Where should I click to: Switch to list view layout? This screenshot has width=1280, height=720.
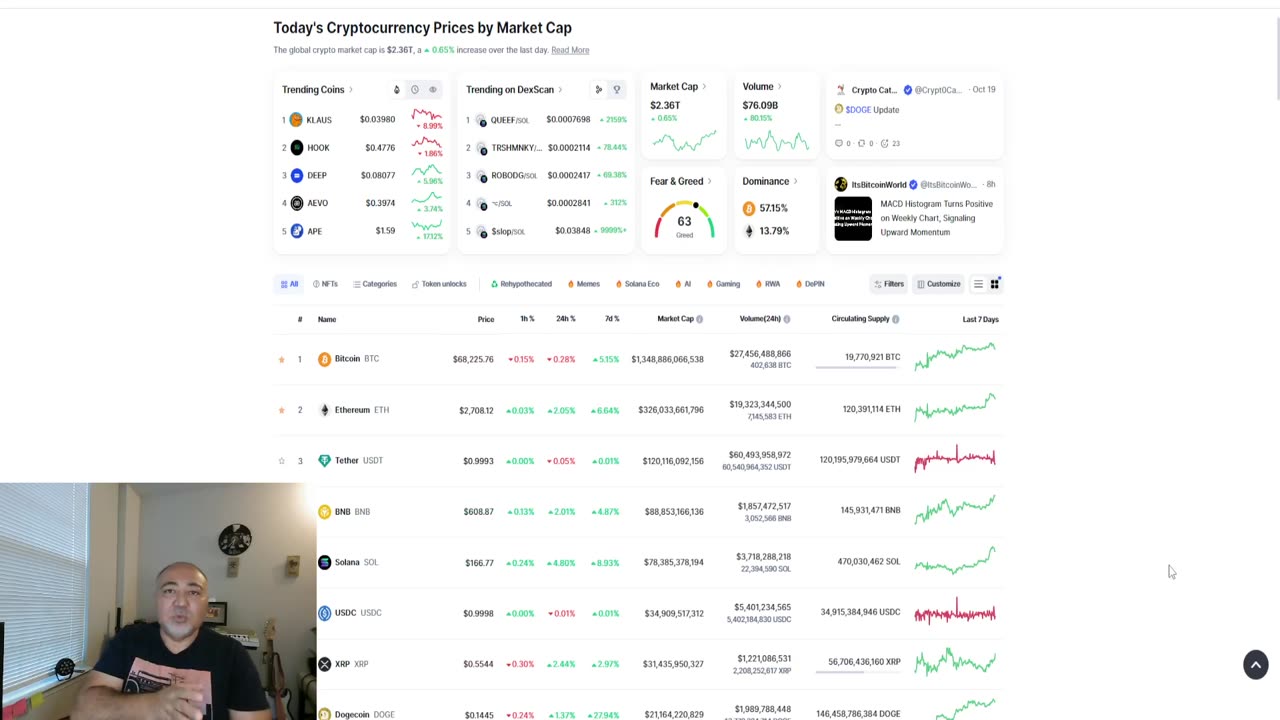[x=978, y=284]
